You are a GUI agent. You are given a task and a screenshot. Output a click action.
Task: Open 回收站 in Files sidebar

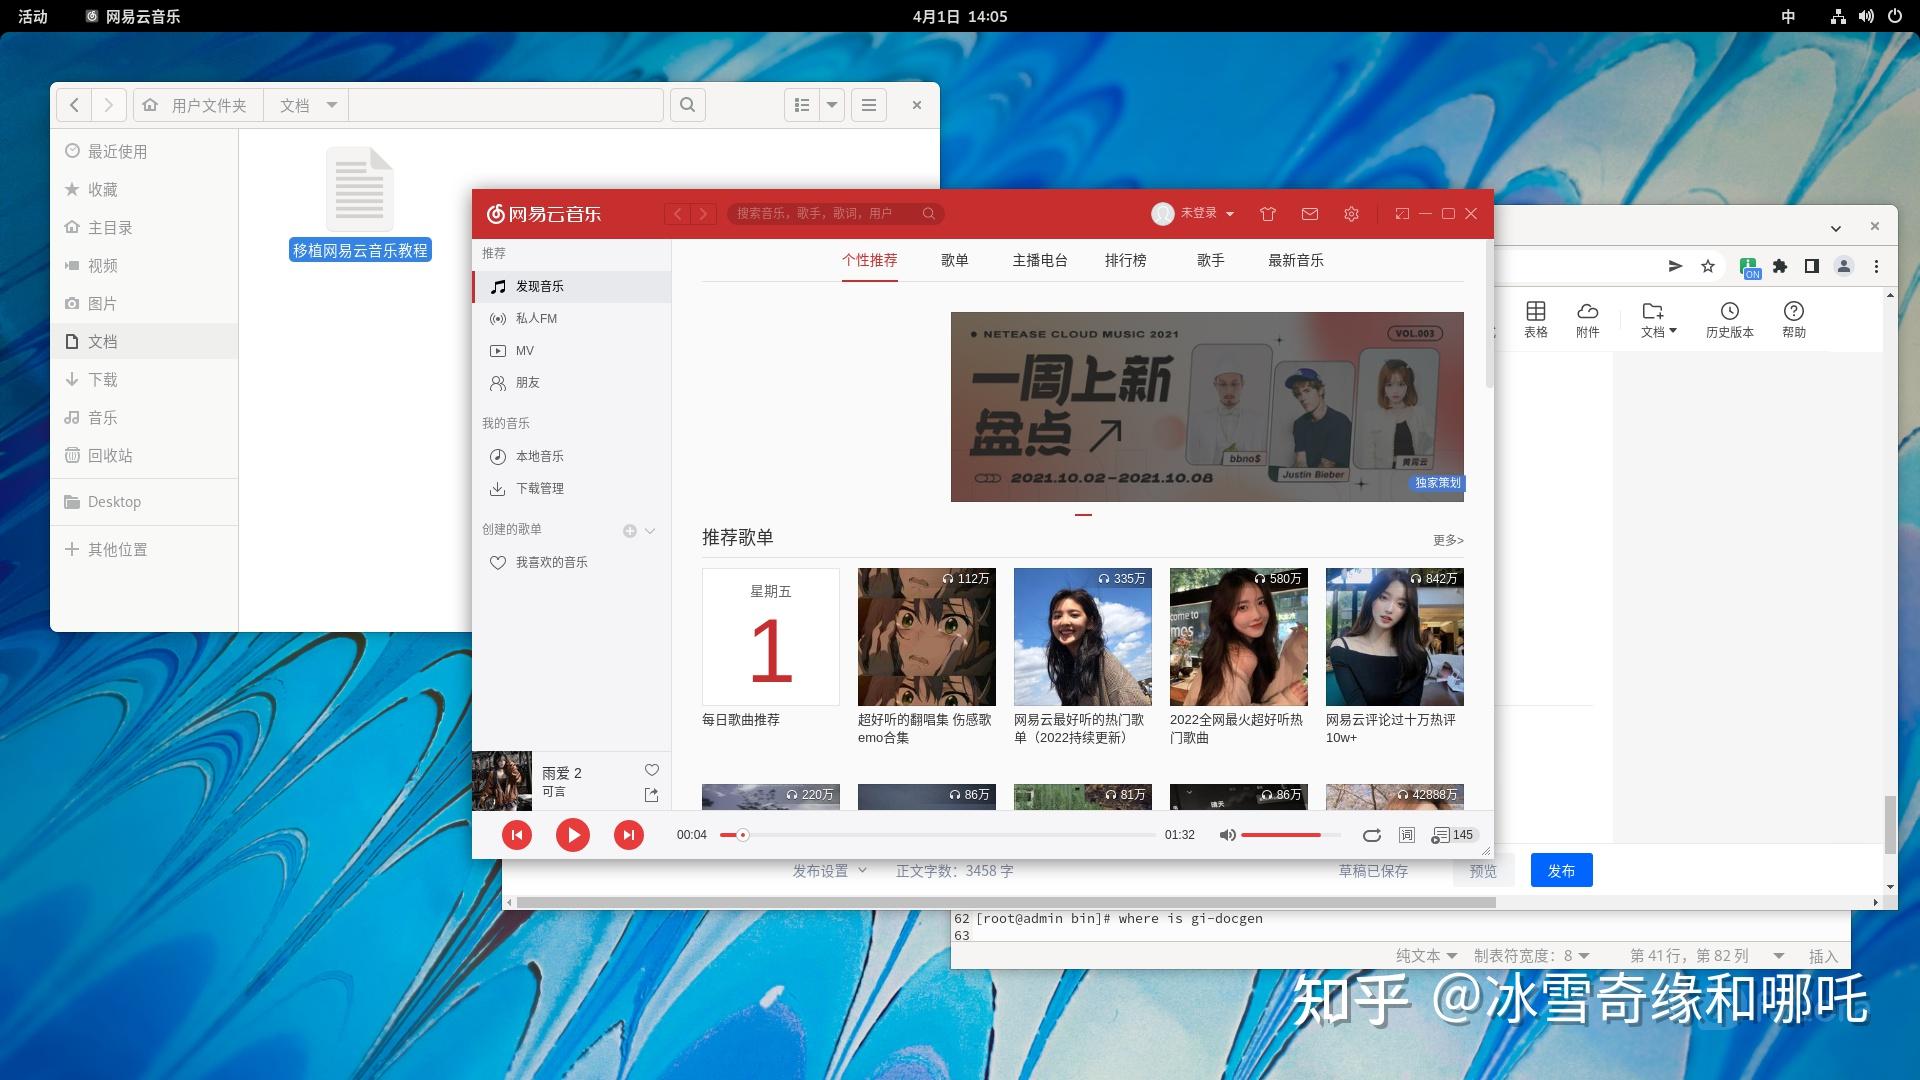(144, 456)
